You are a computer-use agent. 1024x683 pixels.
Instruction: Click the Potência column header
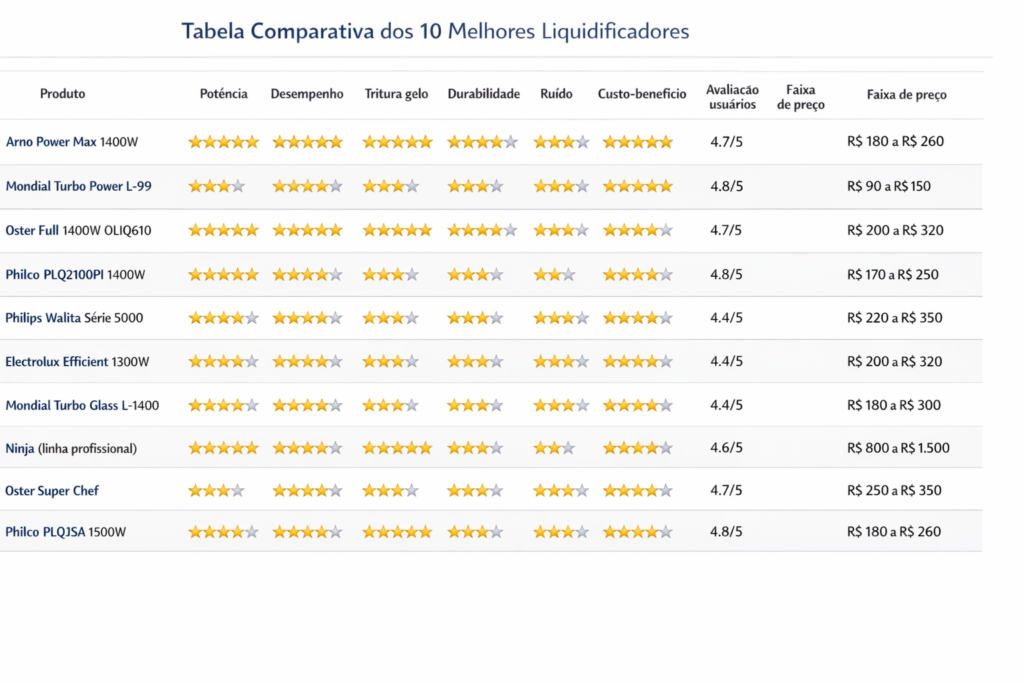(x=224, y=94)
